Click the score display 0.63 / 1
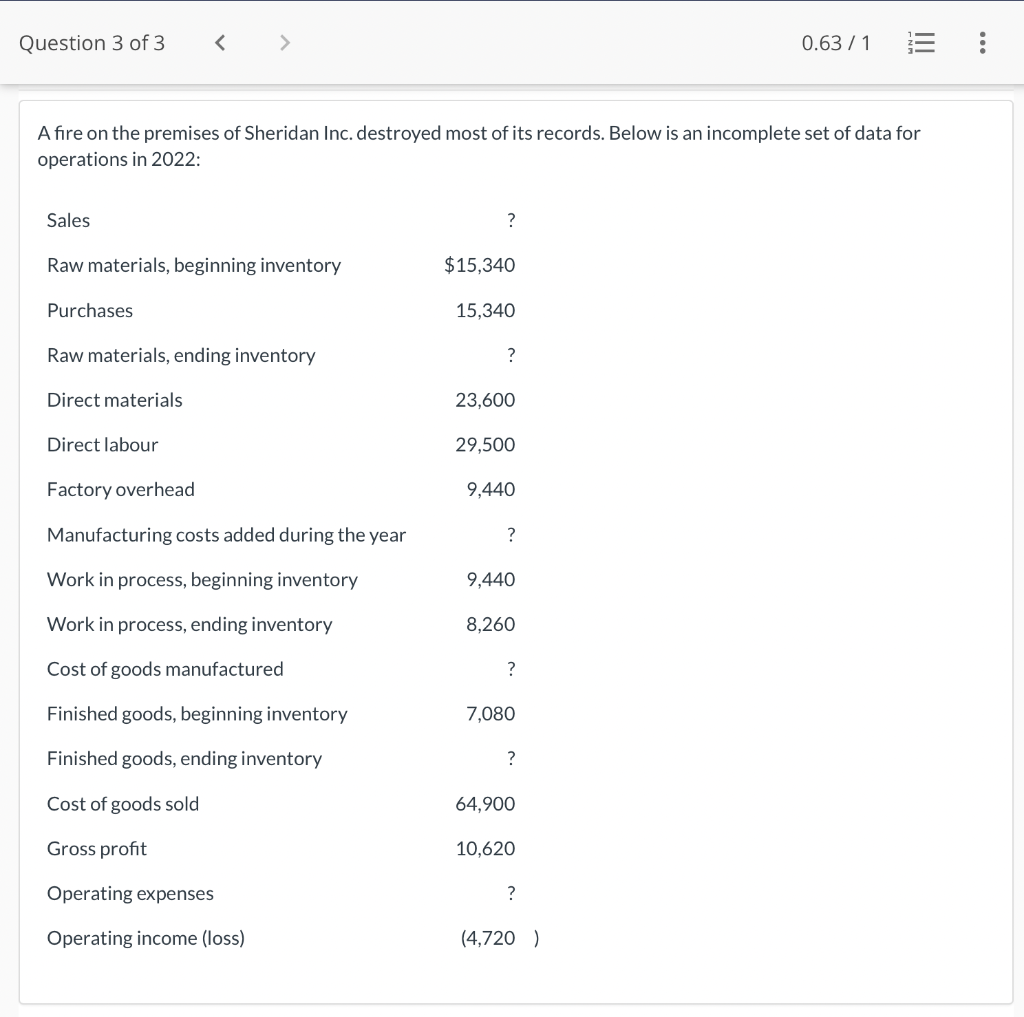Viewport: 1024px width, 1017px height. coord(837,43)
